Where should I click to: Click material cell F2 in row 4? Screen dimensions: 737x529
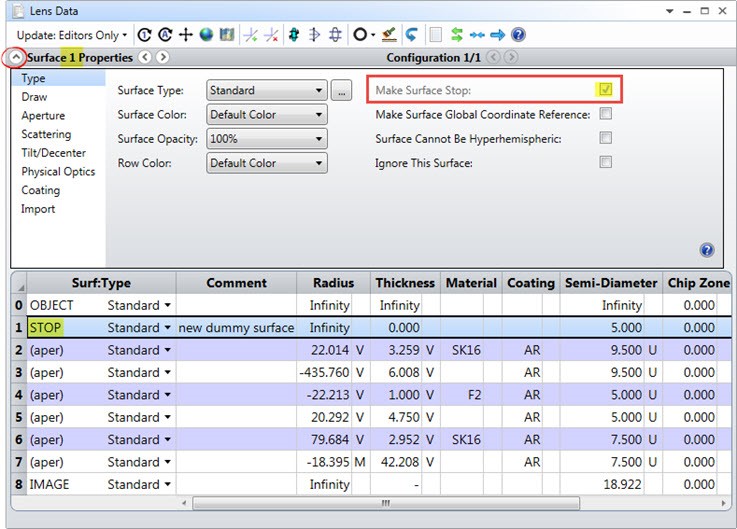coord(474,395)
